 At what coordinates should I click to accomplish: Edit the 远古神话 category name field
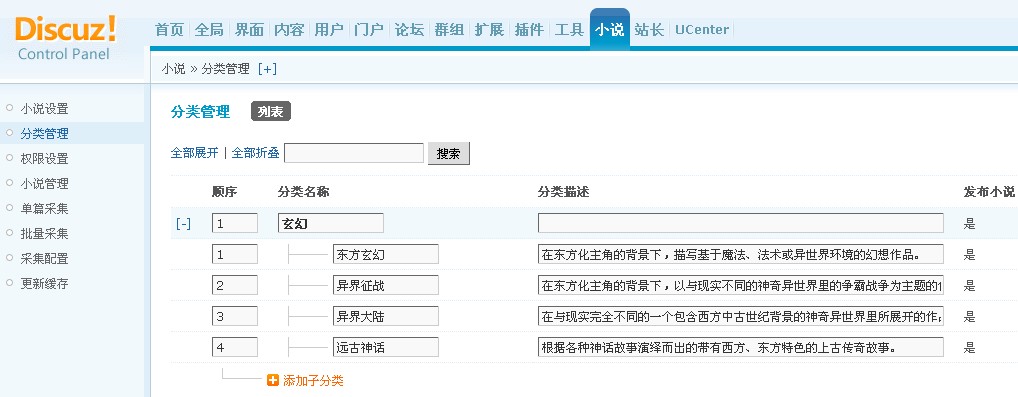coord(386,348)
